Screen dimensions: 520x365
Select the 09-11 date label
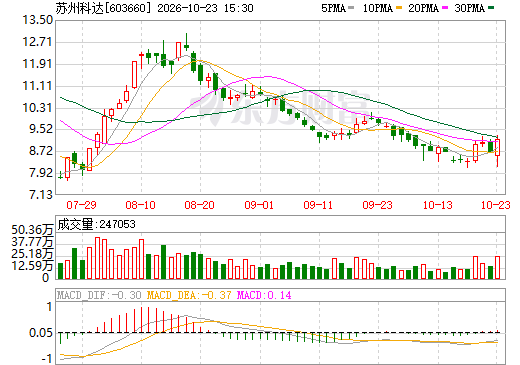click(x=318, y=205)
